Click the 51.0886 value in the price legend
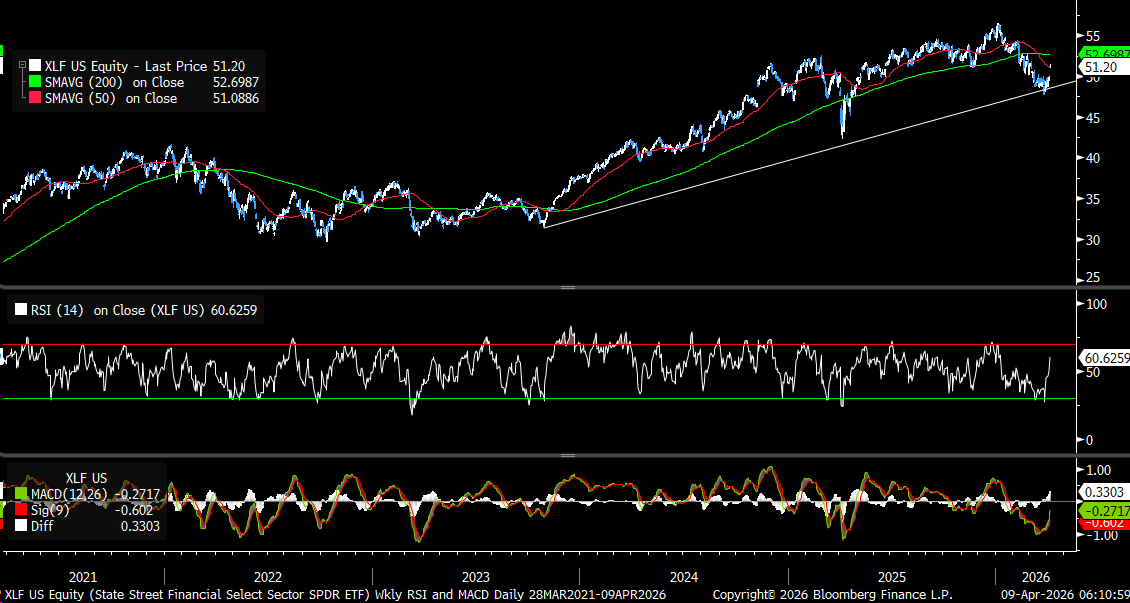 pos(236,98)
